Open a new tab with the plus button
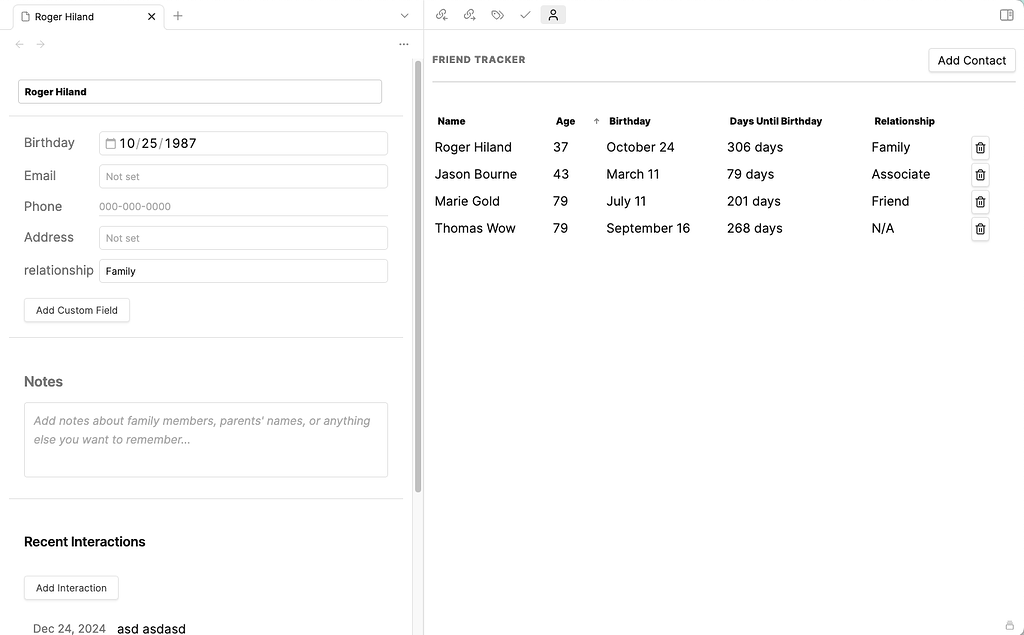The height and width of the screenshot is (635, 1024). pyautogui.click(x=178, y=16)
